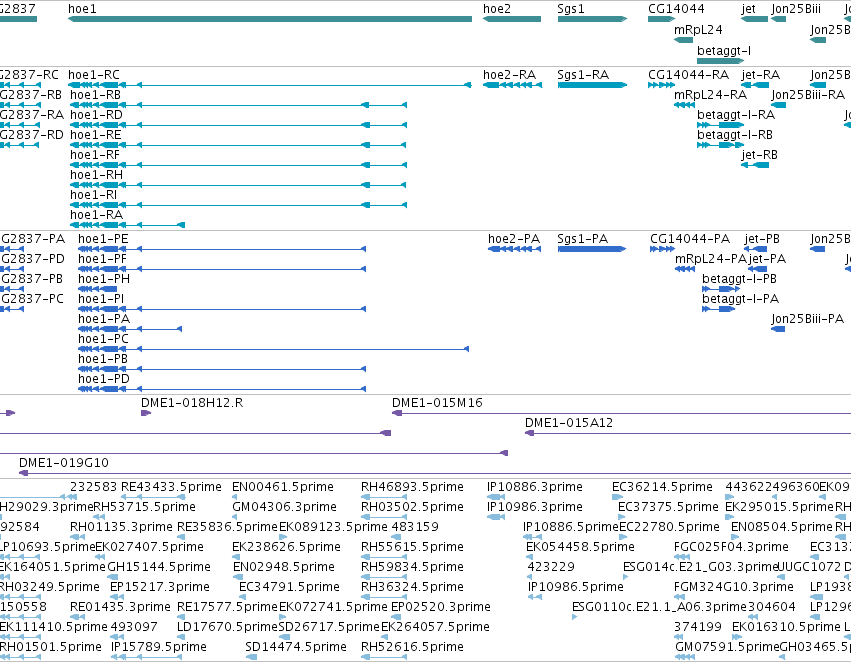Image resolution: width=851 pixels, height=662 pixels.
Task: Select the DME1-018H12.R label
Action: click(x=192, y=403)
